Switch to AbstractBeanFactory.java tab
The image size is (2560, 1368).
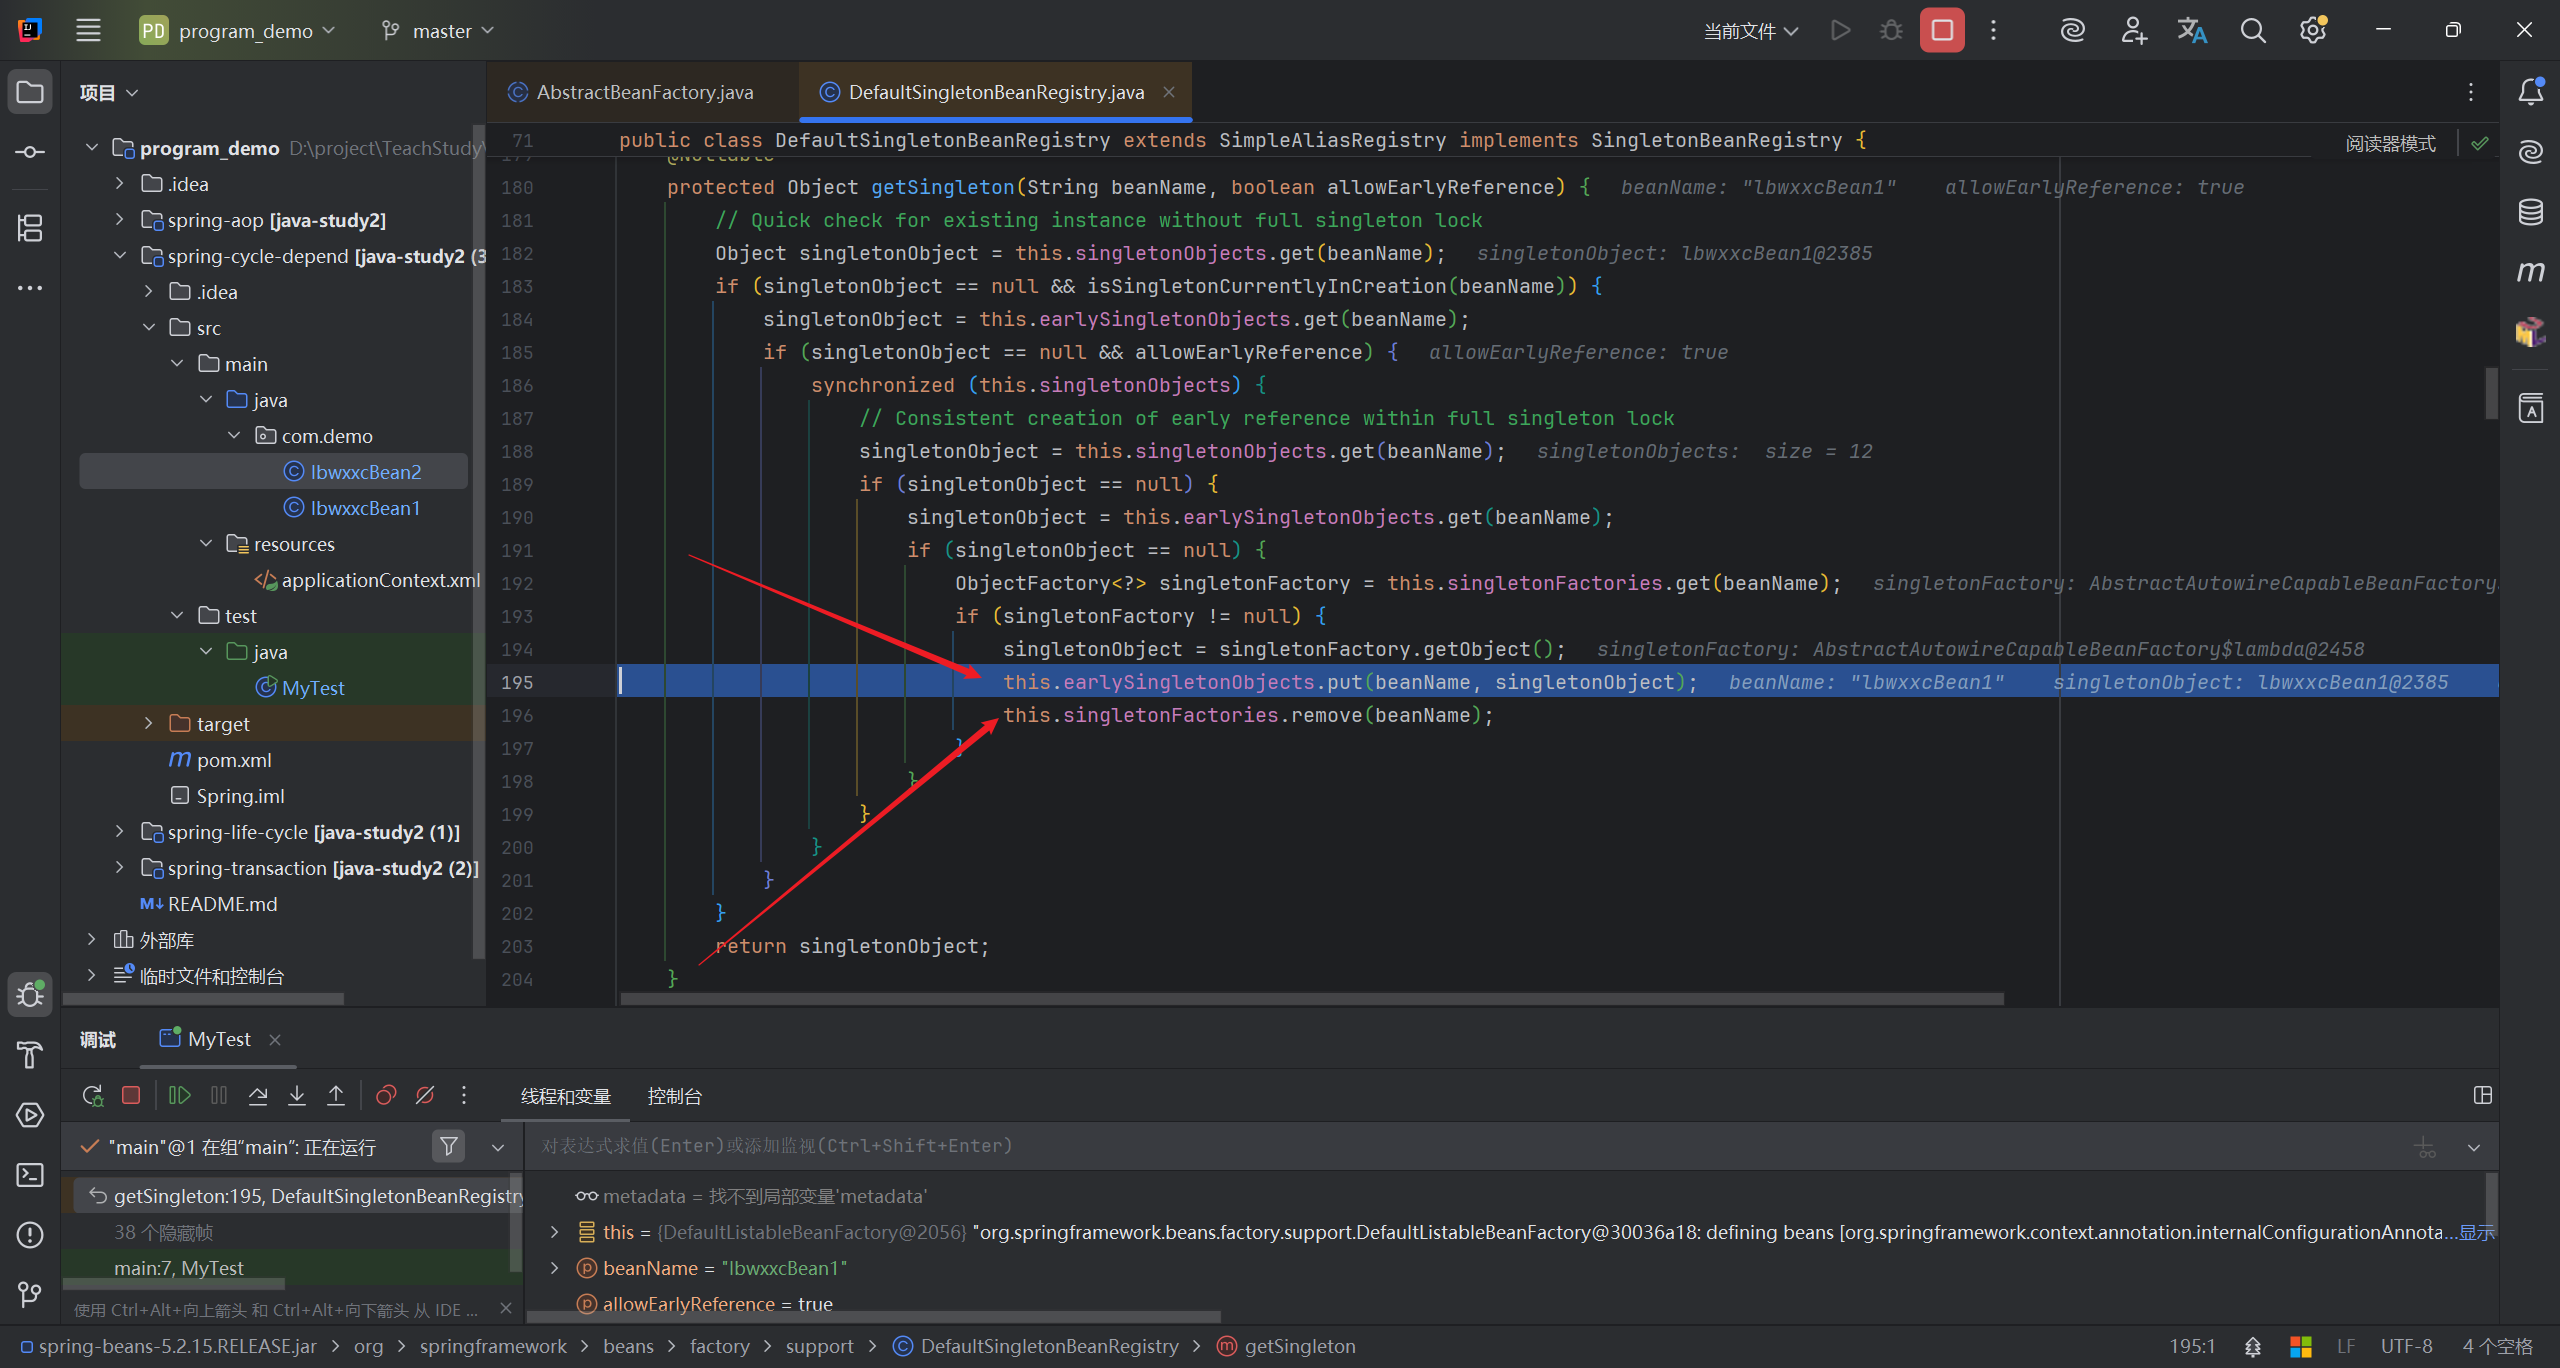click(x=644, y=92)
